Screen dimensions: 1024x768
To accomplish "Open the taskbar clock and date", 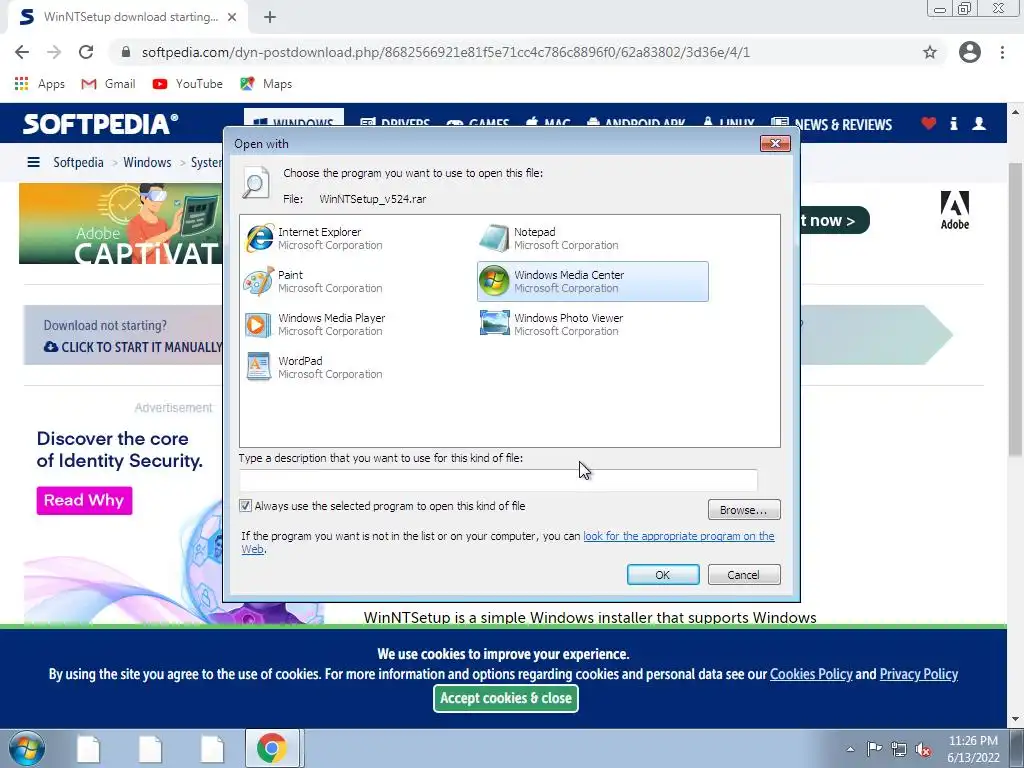I will pos(973,749).
